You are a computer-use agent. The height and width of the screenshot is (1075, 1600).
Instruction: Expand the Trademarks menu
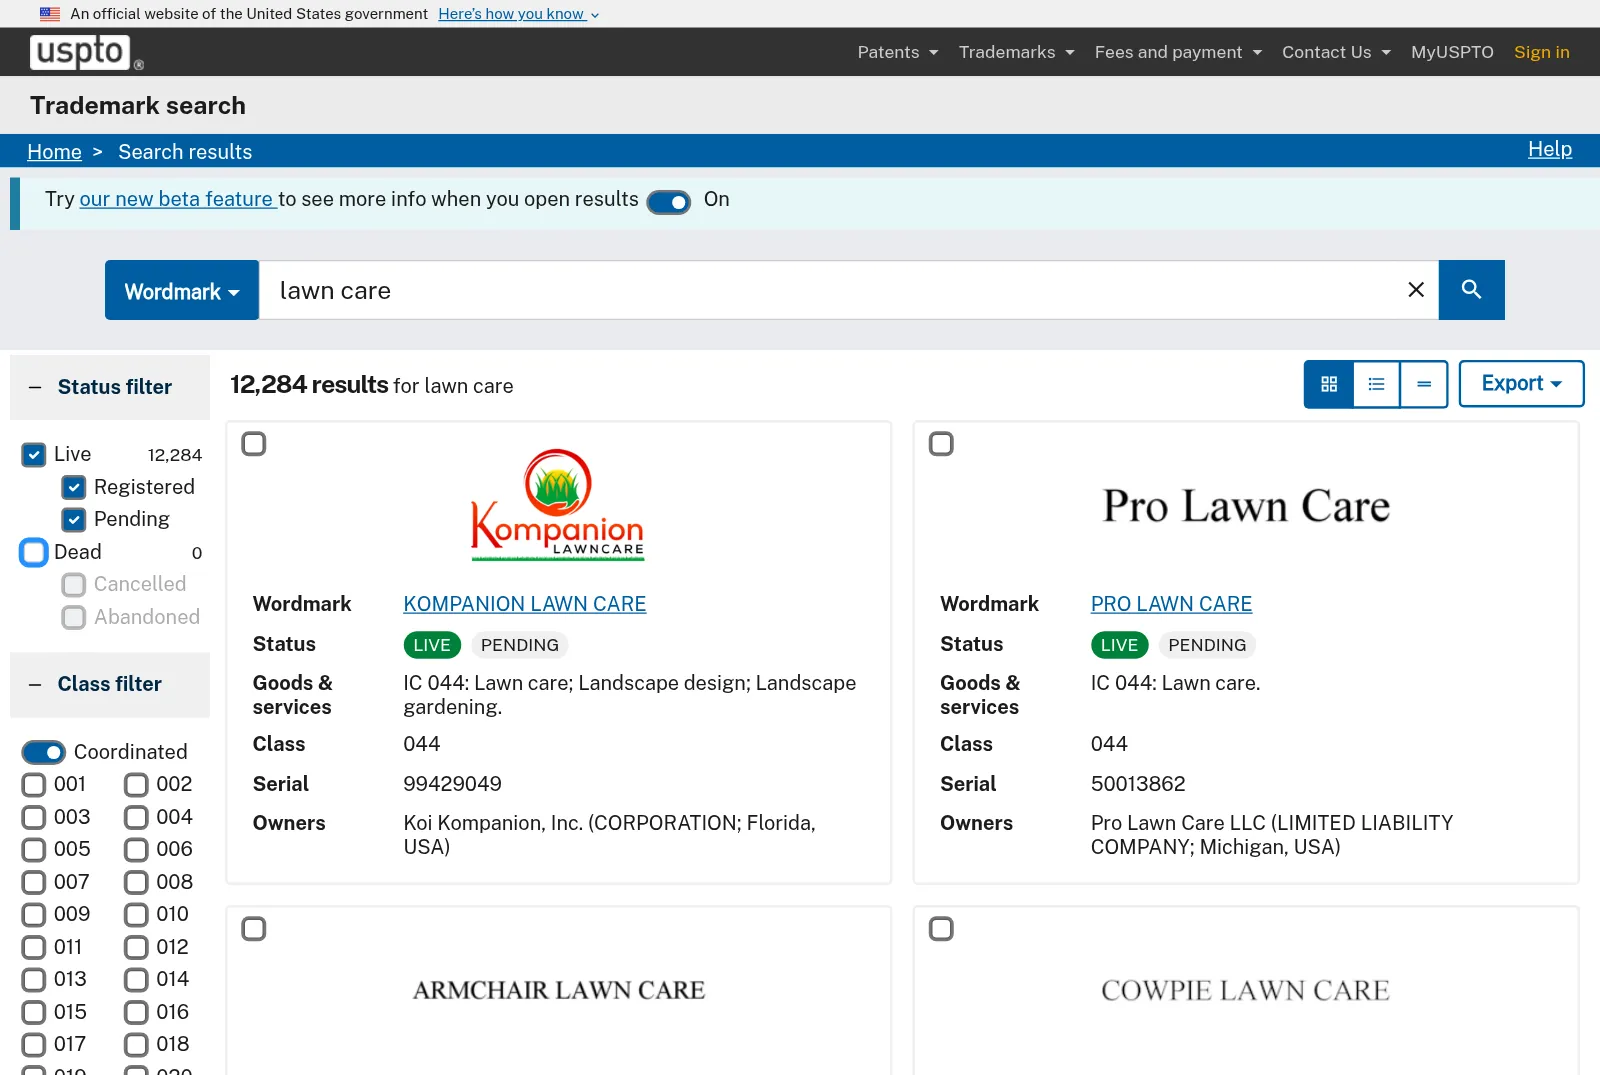click(x=1016, y=52)
